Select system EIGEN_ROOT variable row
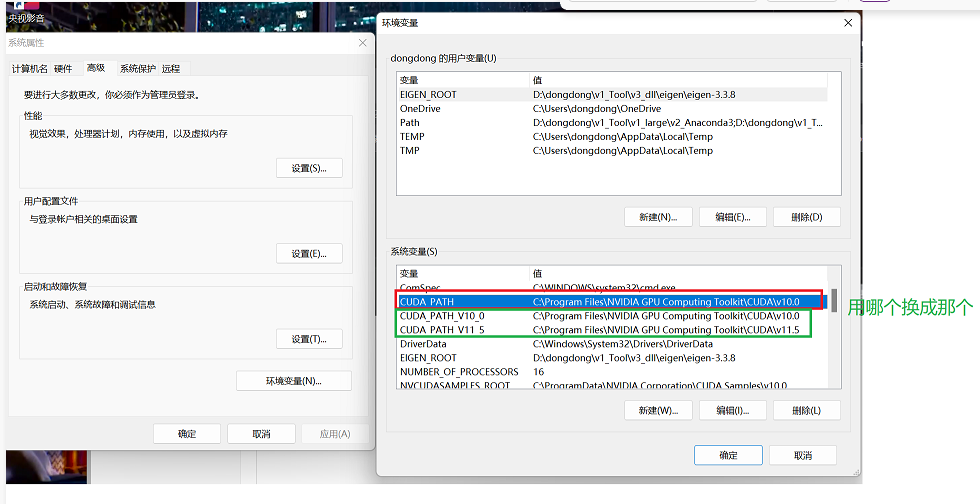980x504 pixels. point(612,358)
